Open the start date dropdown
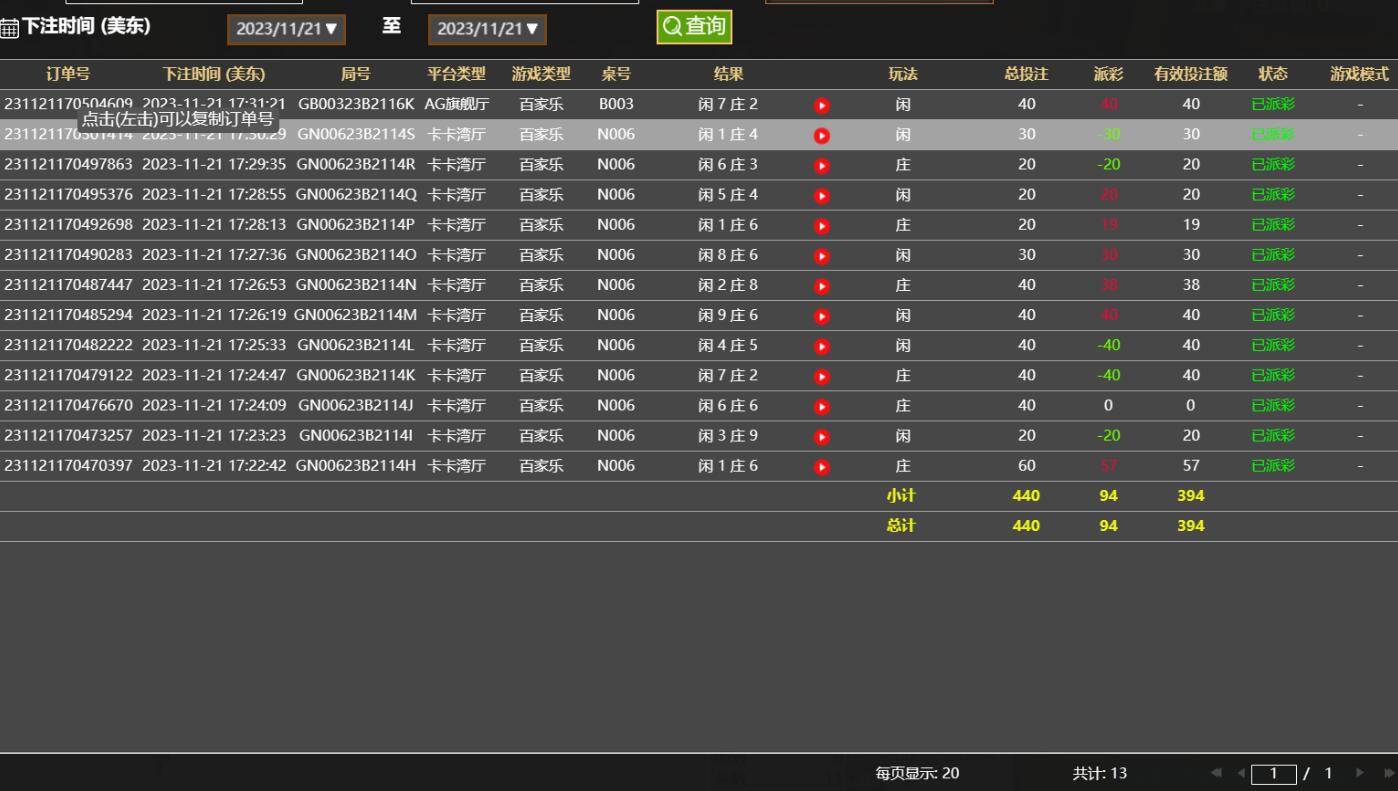The image size is (1398, 791). pos(287,29)
